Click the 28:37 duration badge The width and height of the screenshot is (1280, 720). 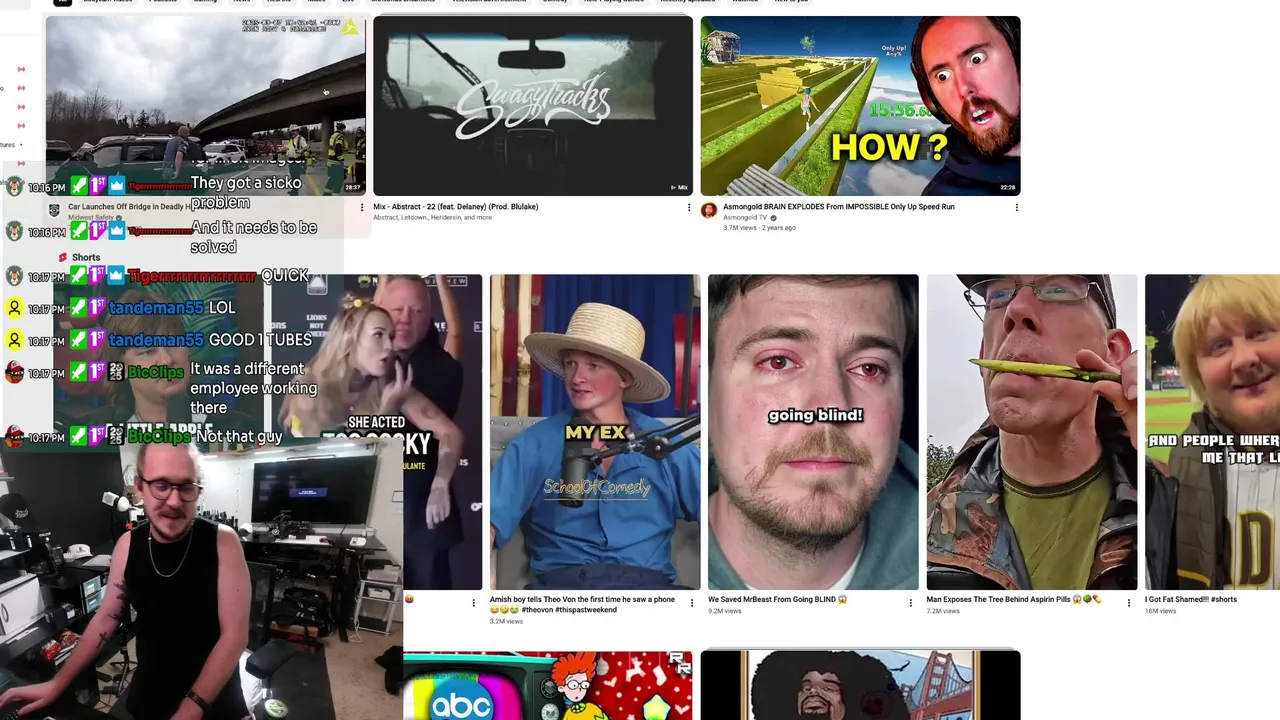(353, 187)
